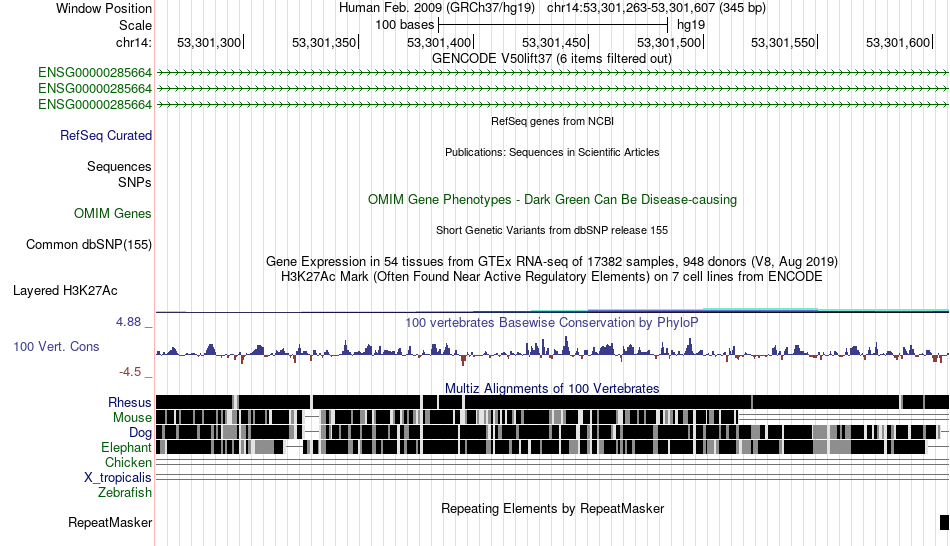Click the 53,301,450 ruler position
Viewport: 950px width, 546px height.
tap(554, 42)
